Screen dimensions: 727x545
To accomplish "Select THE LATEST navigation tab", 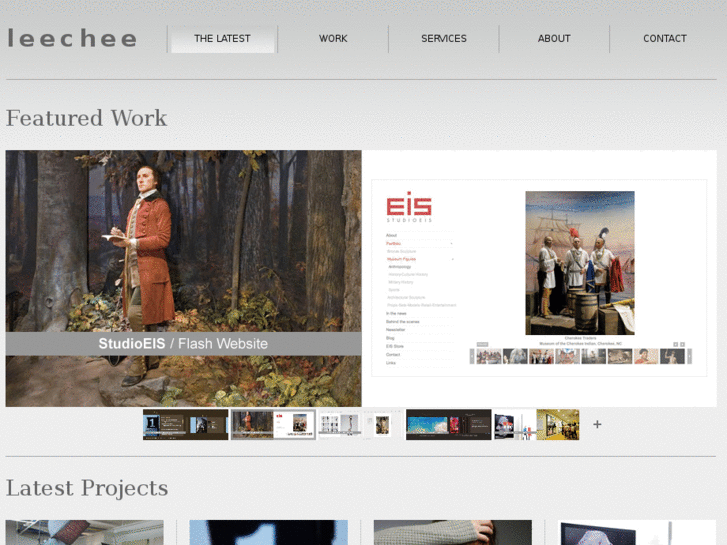I will (x=223, y=39).
